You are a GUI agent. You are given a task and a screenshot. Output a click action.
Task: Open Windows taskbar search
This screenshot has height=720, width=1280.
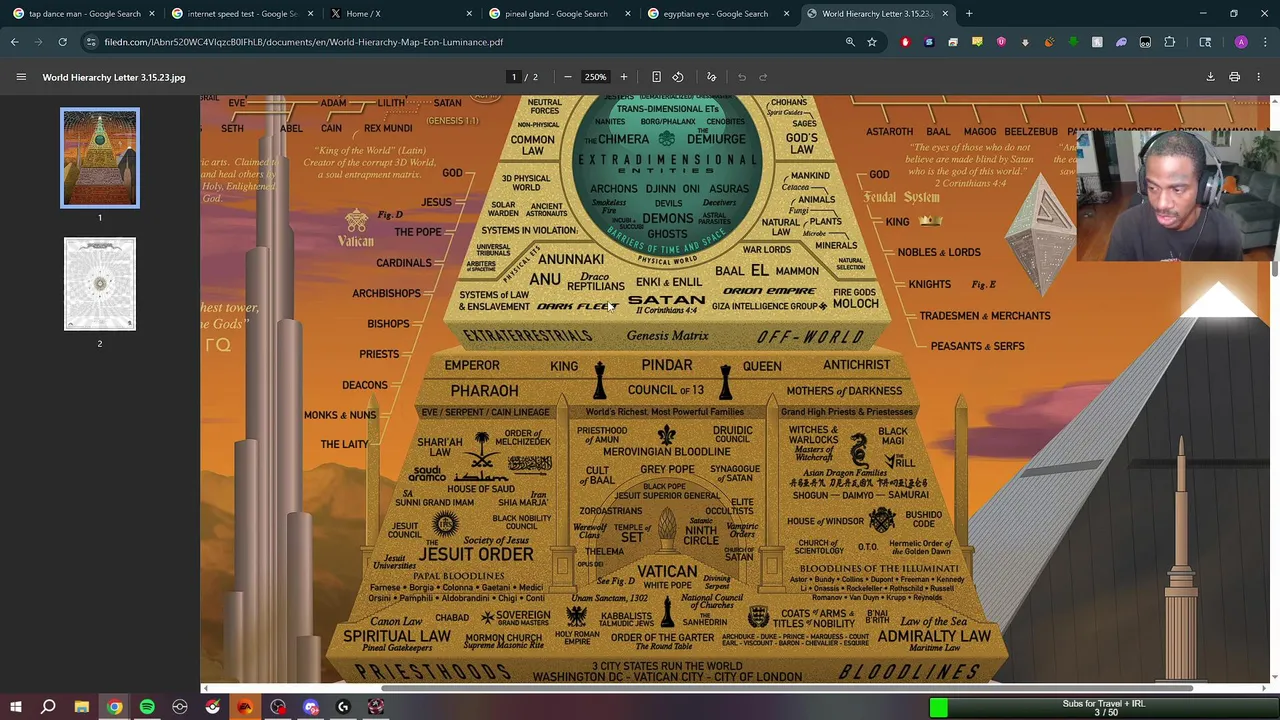click(x=48, y=707)
